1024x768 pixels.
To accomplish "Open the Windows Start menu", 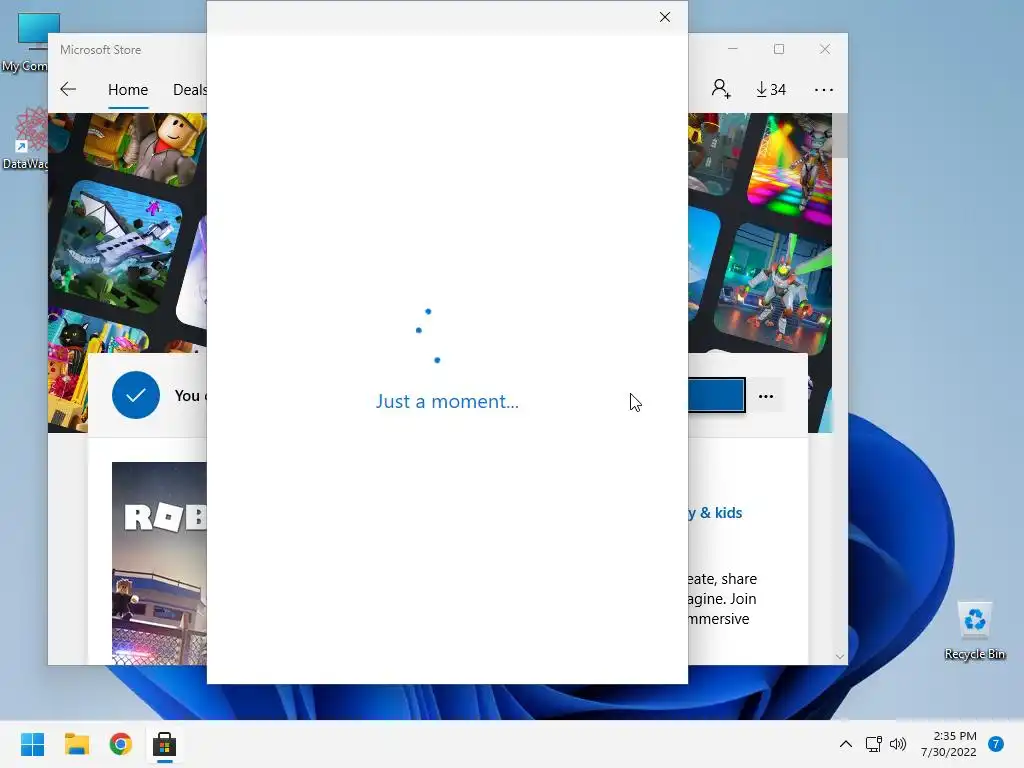I will click(33, 744).
